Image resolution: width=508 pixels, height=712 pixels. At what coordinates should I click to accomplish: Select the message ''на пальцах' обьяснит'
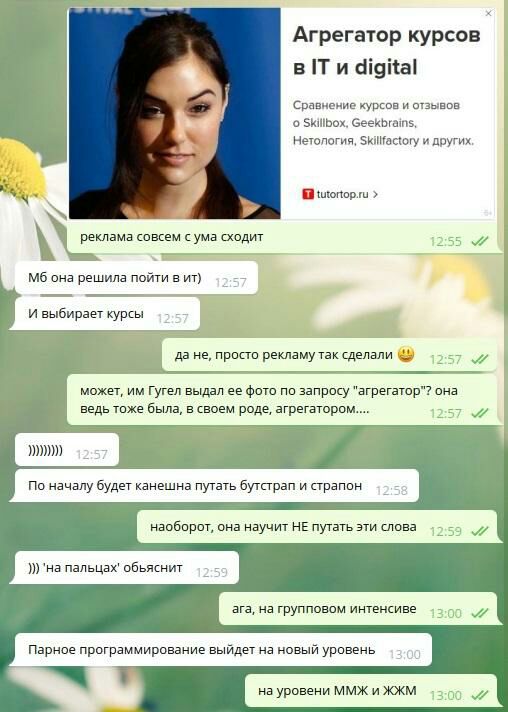pos(127,568)
